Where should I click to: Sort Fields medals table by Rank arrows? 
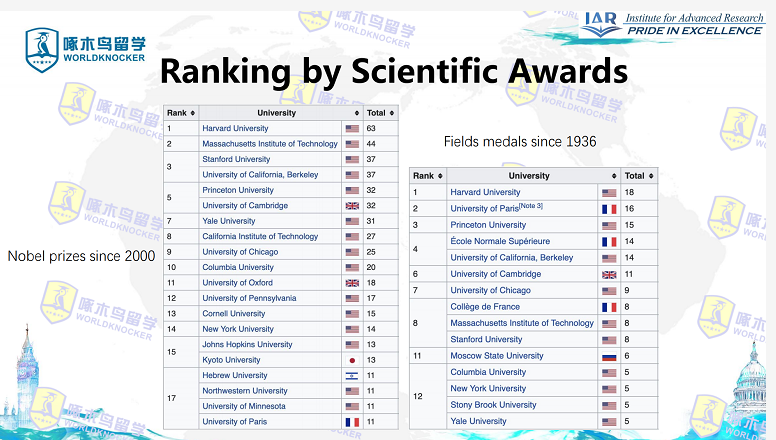pyautogui.click(x=440, y=176)
